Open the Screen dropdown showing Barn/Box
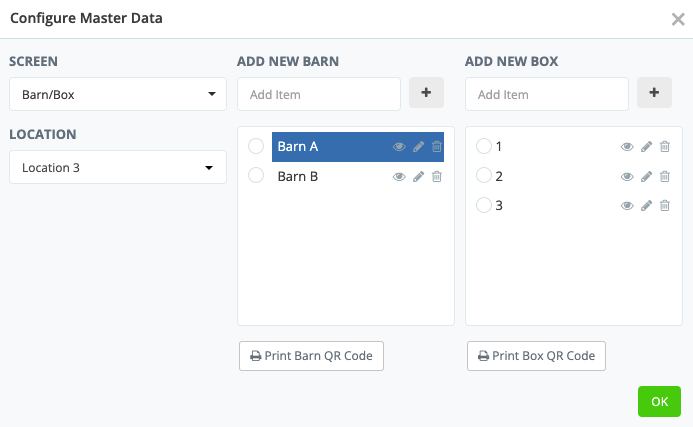 click(x=118, y=95)
